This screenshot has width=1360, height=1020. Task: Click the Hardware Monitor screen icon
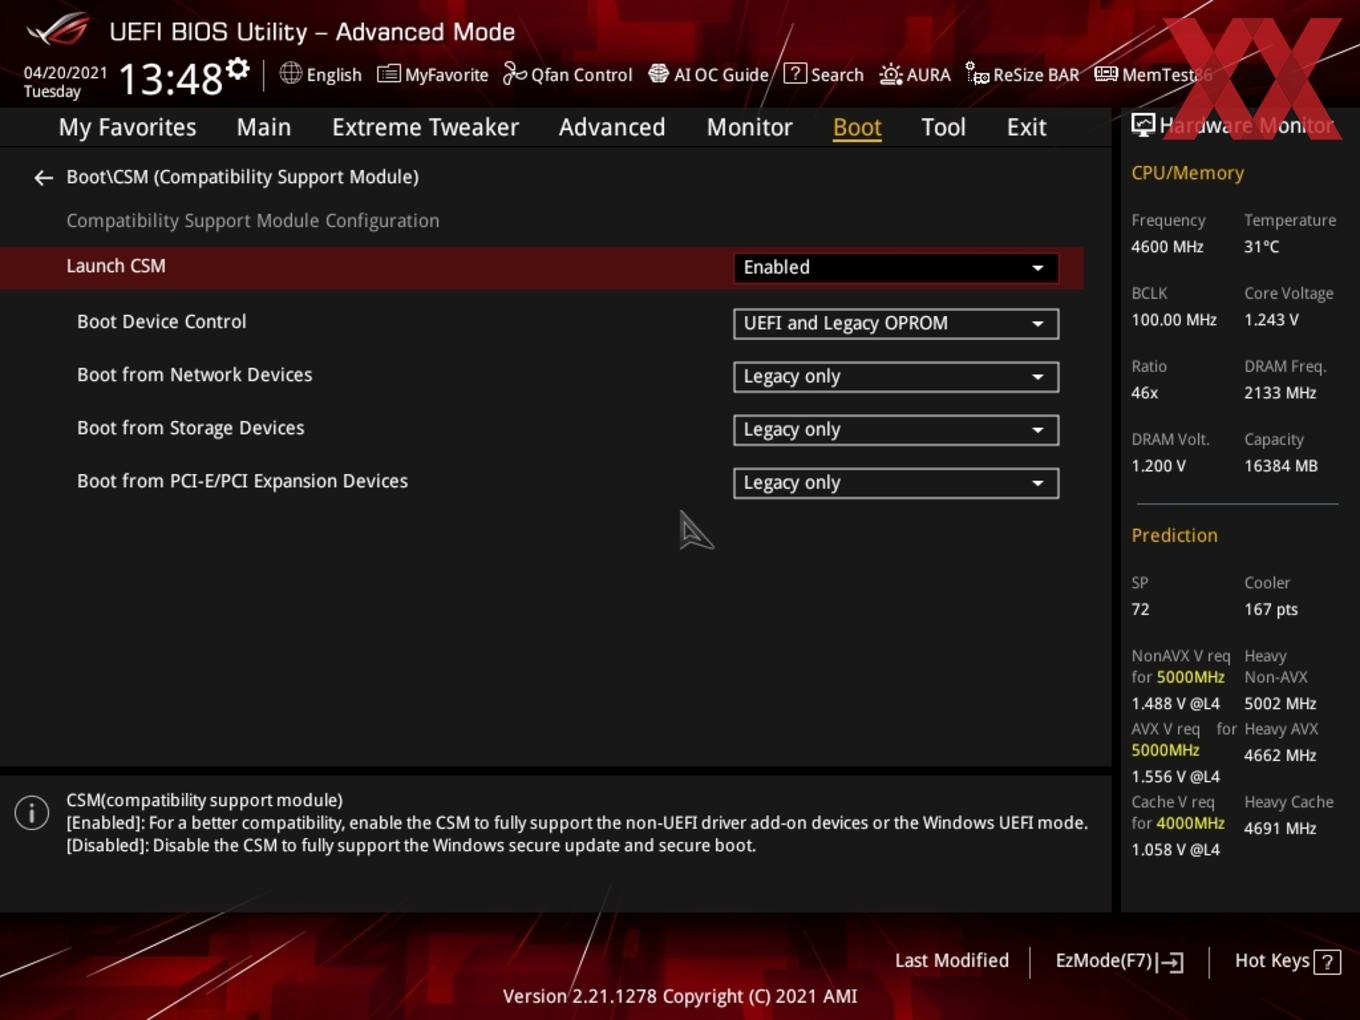(x=1143, y=125)
